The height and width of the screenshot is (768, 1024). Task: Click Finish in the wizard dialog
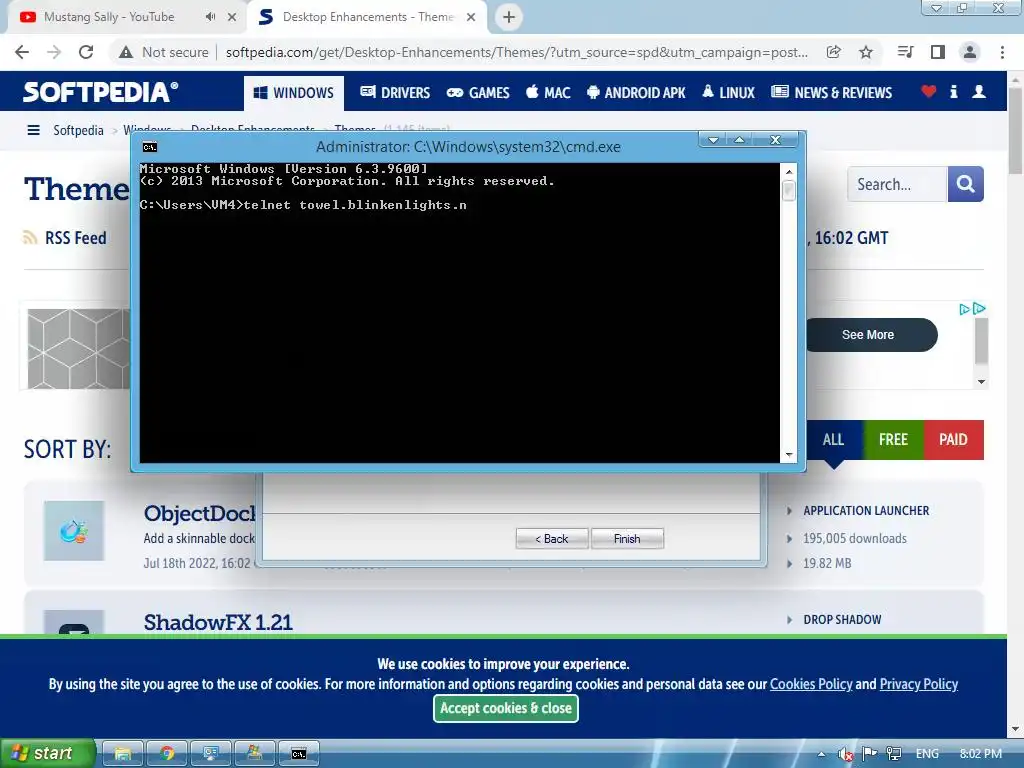click(627, 539)
